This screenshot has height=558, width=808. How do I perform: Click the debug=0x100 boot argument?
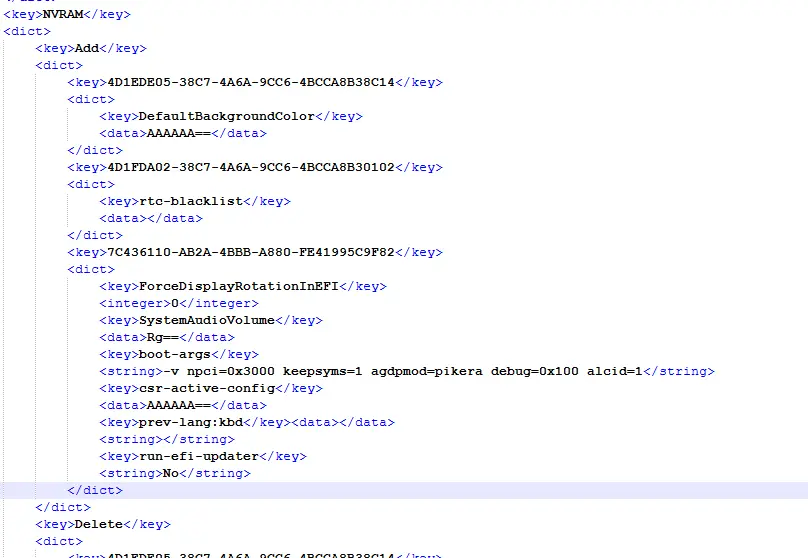[x=534, y=371]
